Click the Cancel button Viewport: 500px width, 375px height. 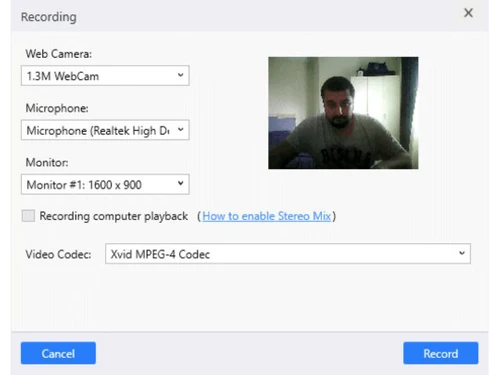[x=58, y=353]
